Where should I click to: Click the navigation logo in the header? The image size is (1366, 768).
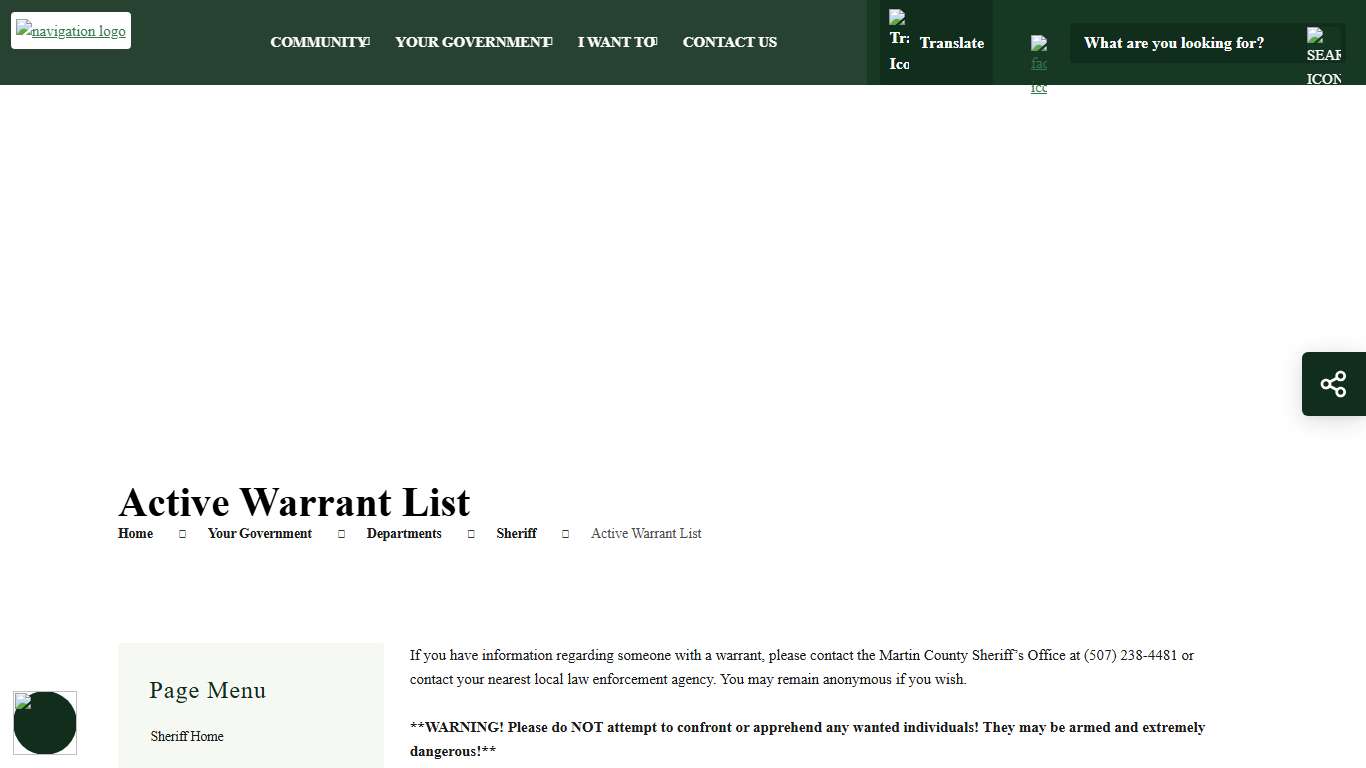(71, 31)
